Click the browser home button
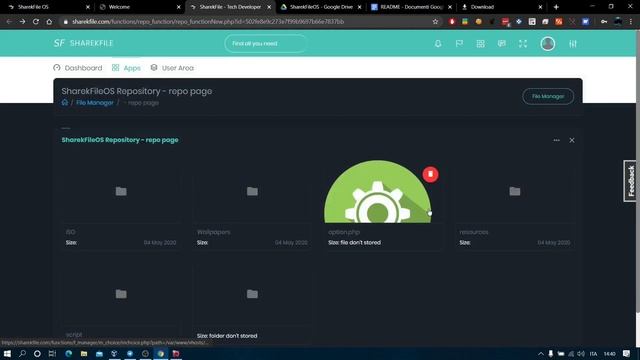The height and width of the screenshot is (360, 640). pyautogui.click(x=49, y=22)
